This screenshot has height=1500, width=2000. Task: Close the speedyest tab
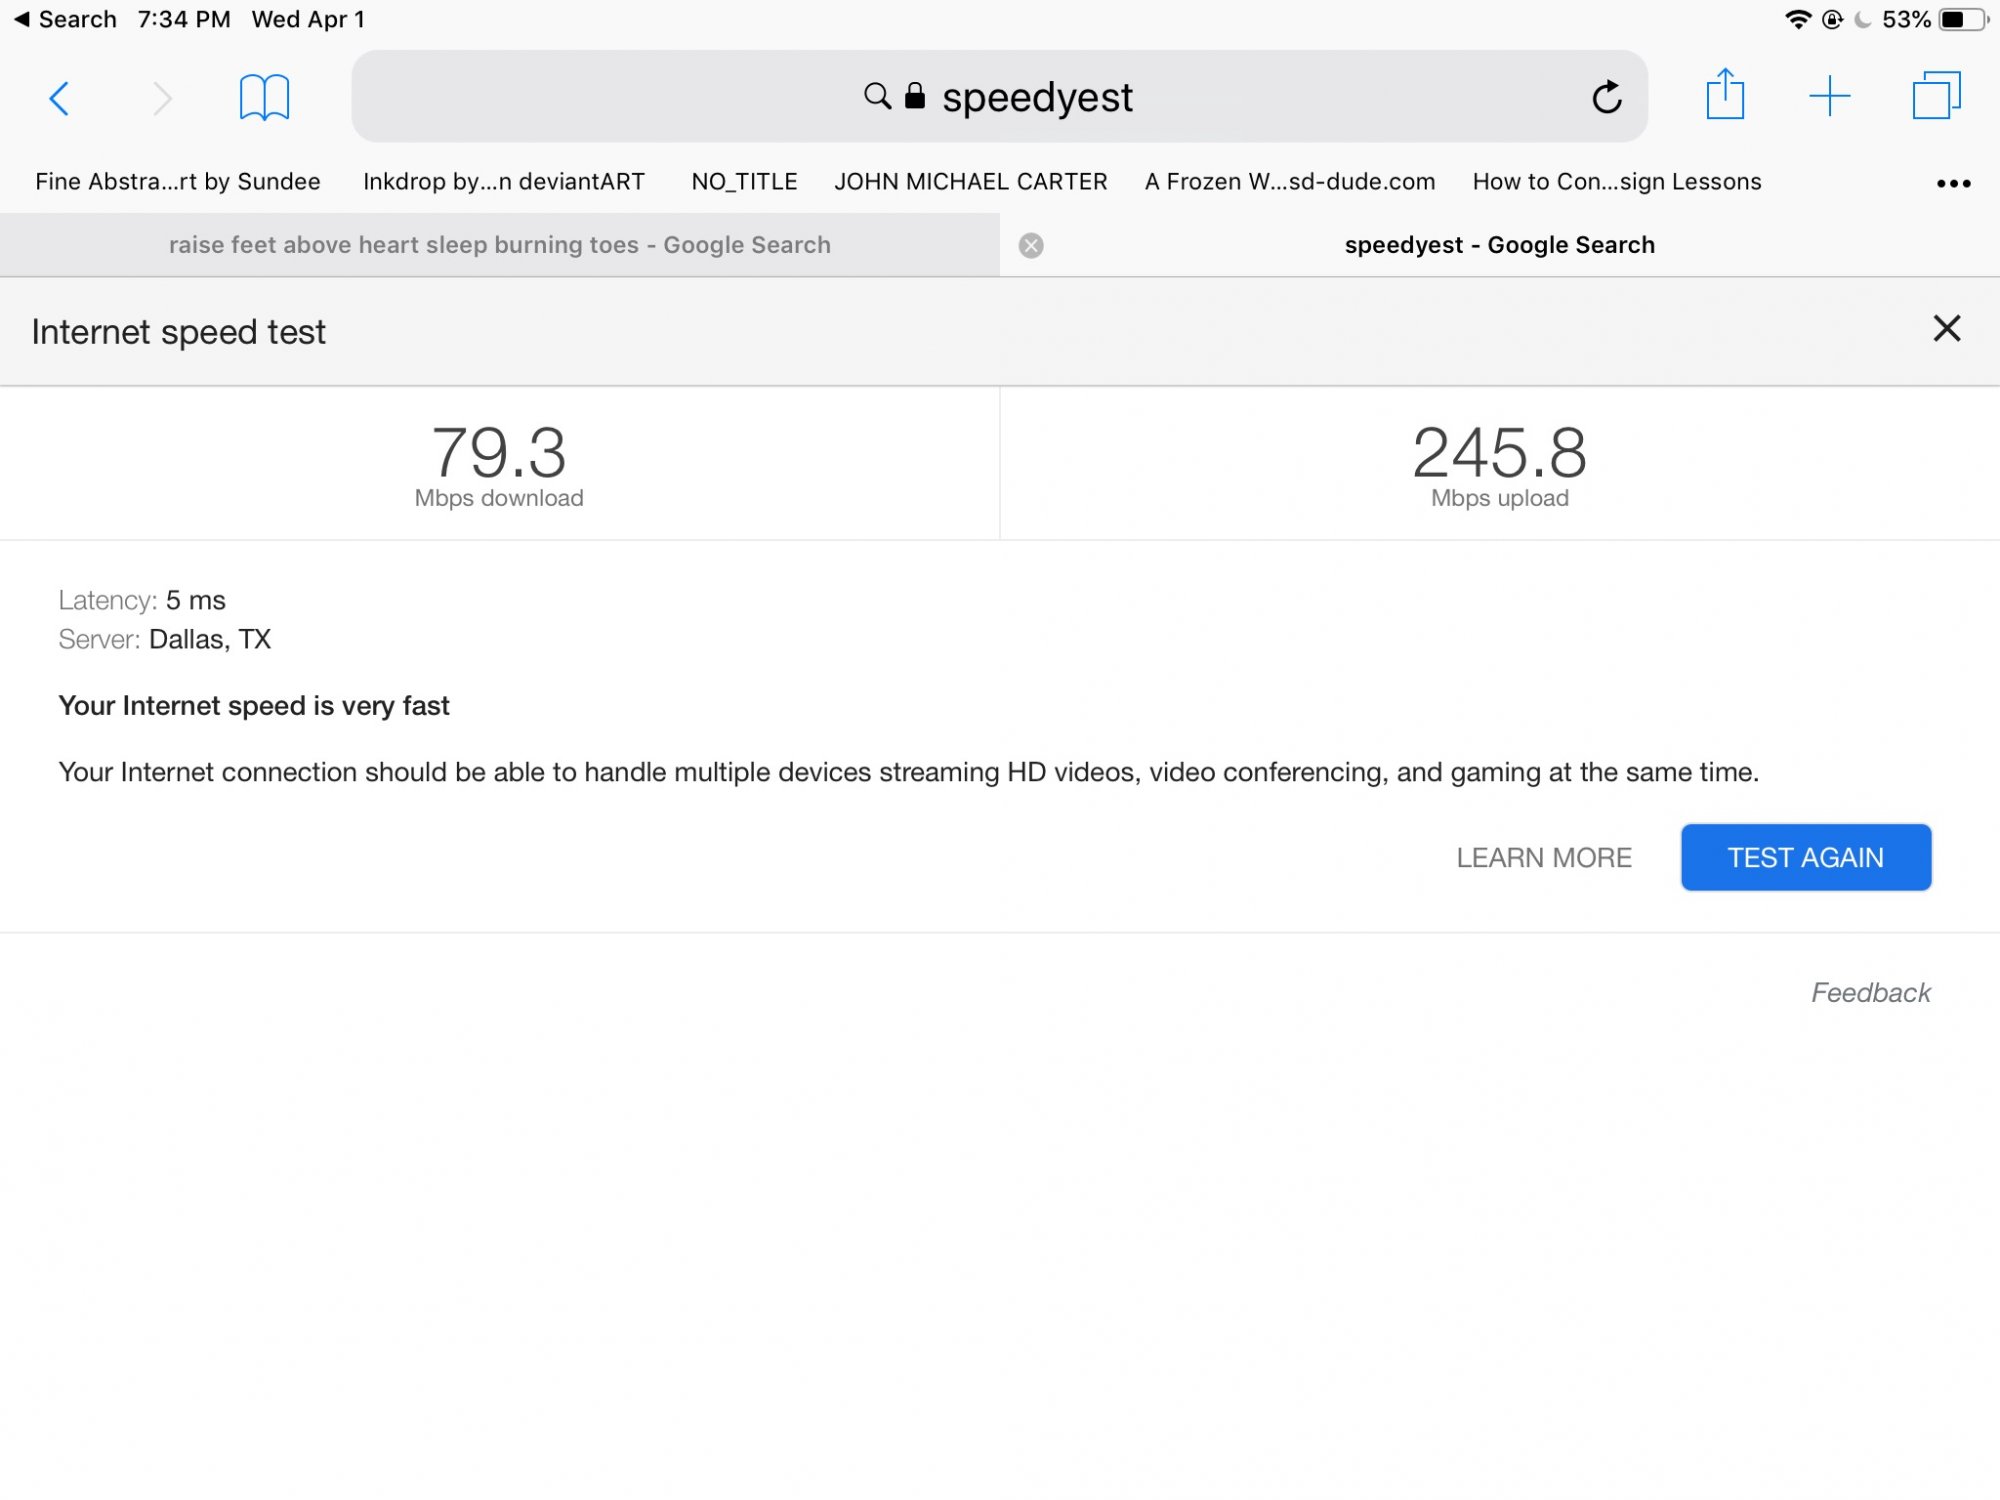point(1031,246)
